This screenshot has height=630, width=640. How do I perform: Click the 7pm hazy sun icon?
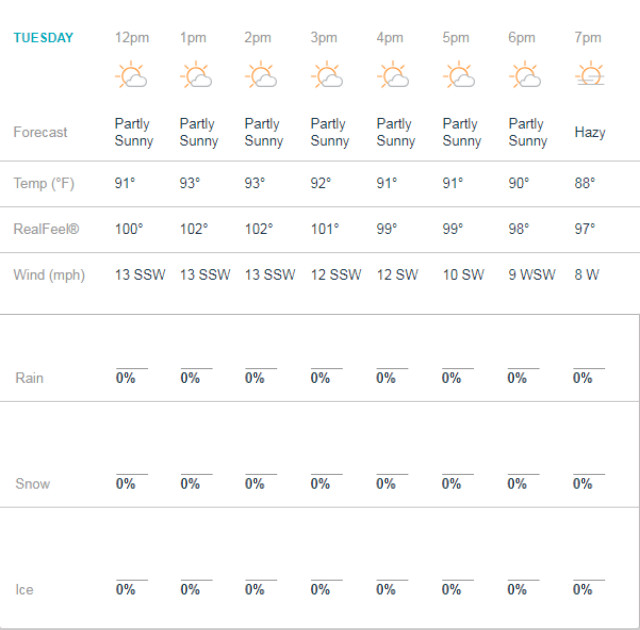point(590,73)
